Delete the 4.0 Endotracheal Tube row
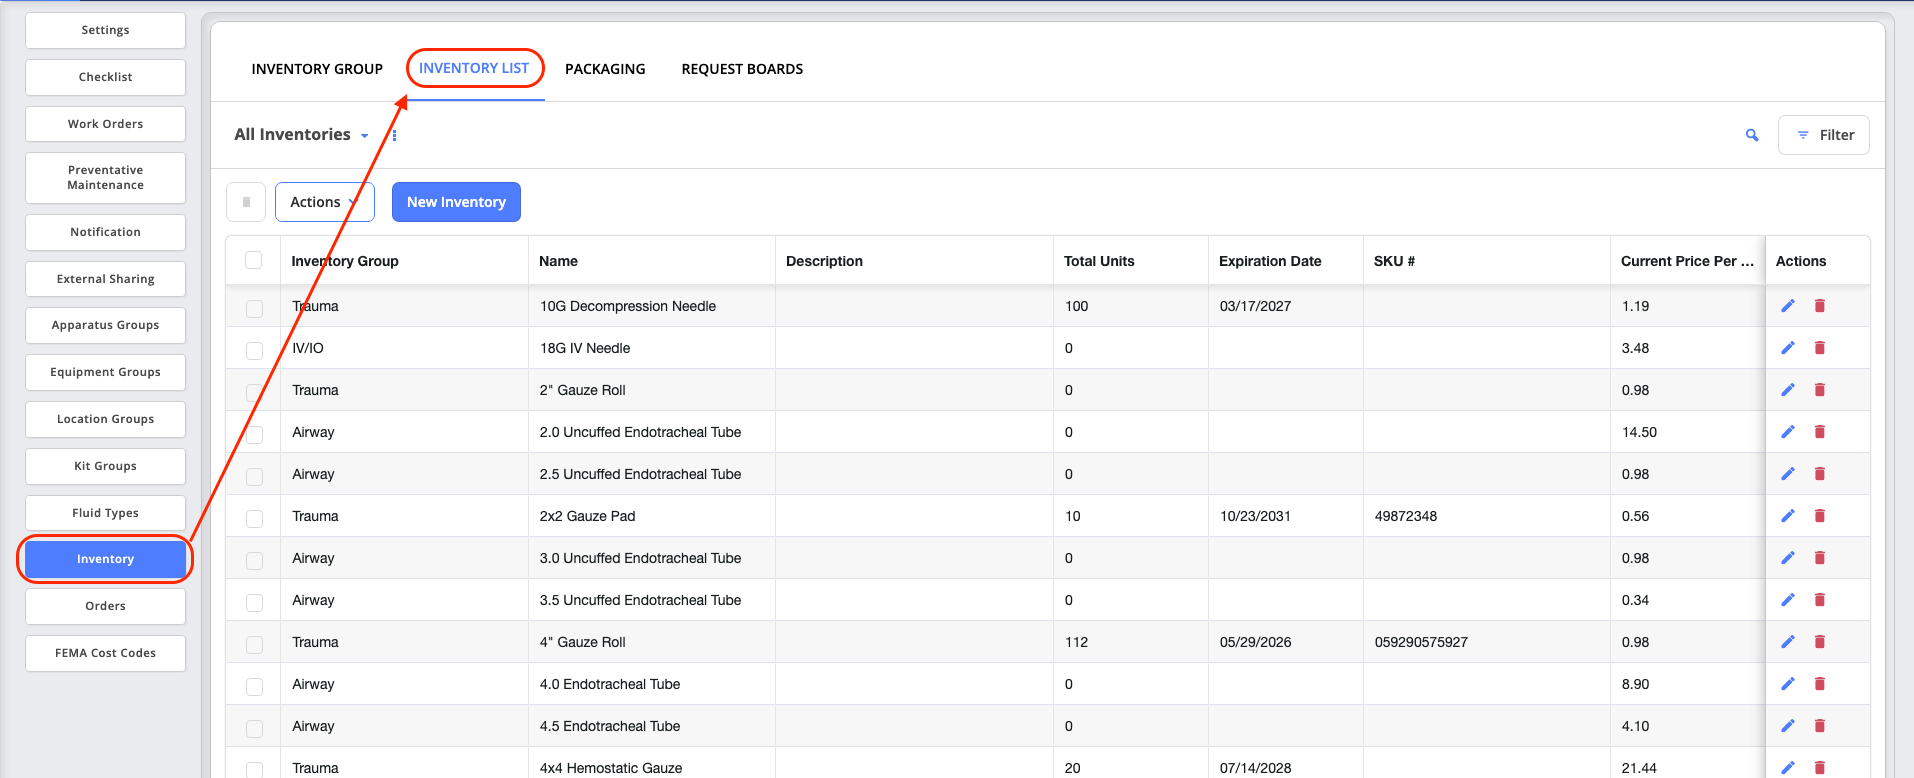This screenshot has width=1914, height=778. coord(1820,684)
